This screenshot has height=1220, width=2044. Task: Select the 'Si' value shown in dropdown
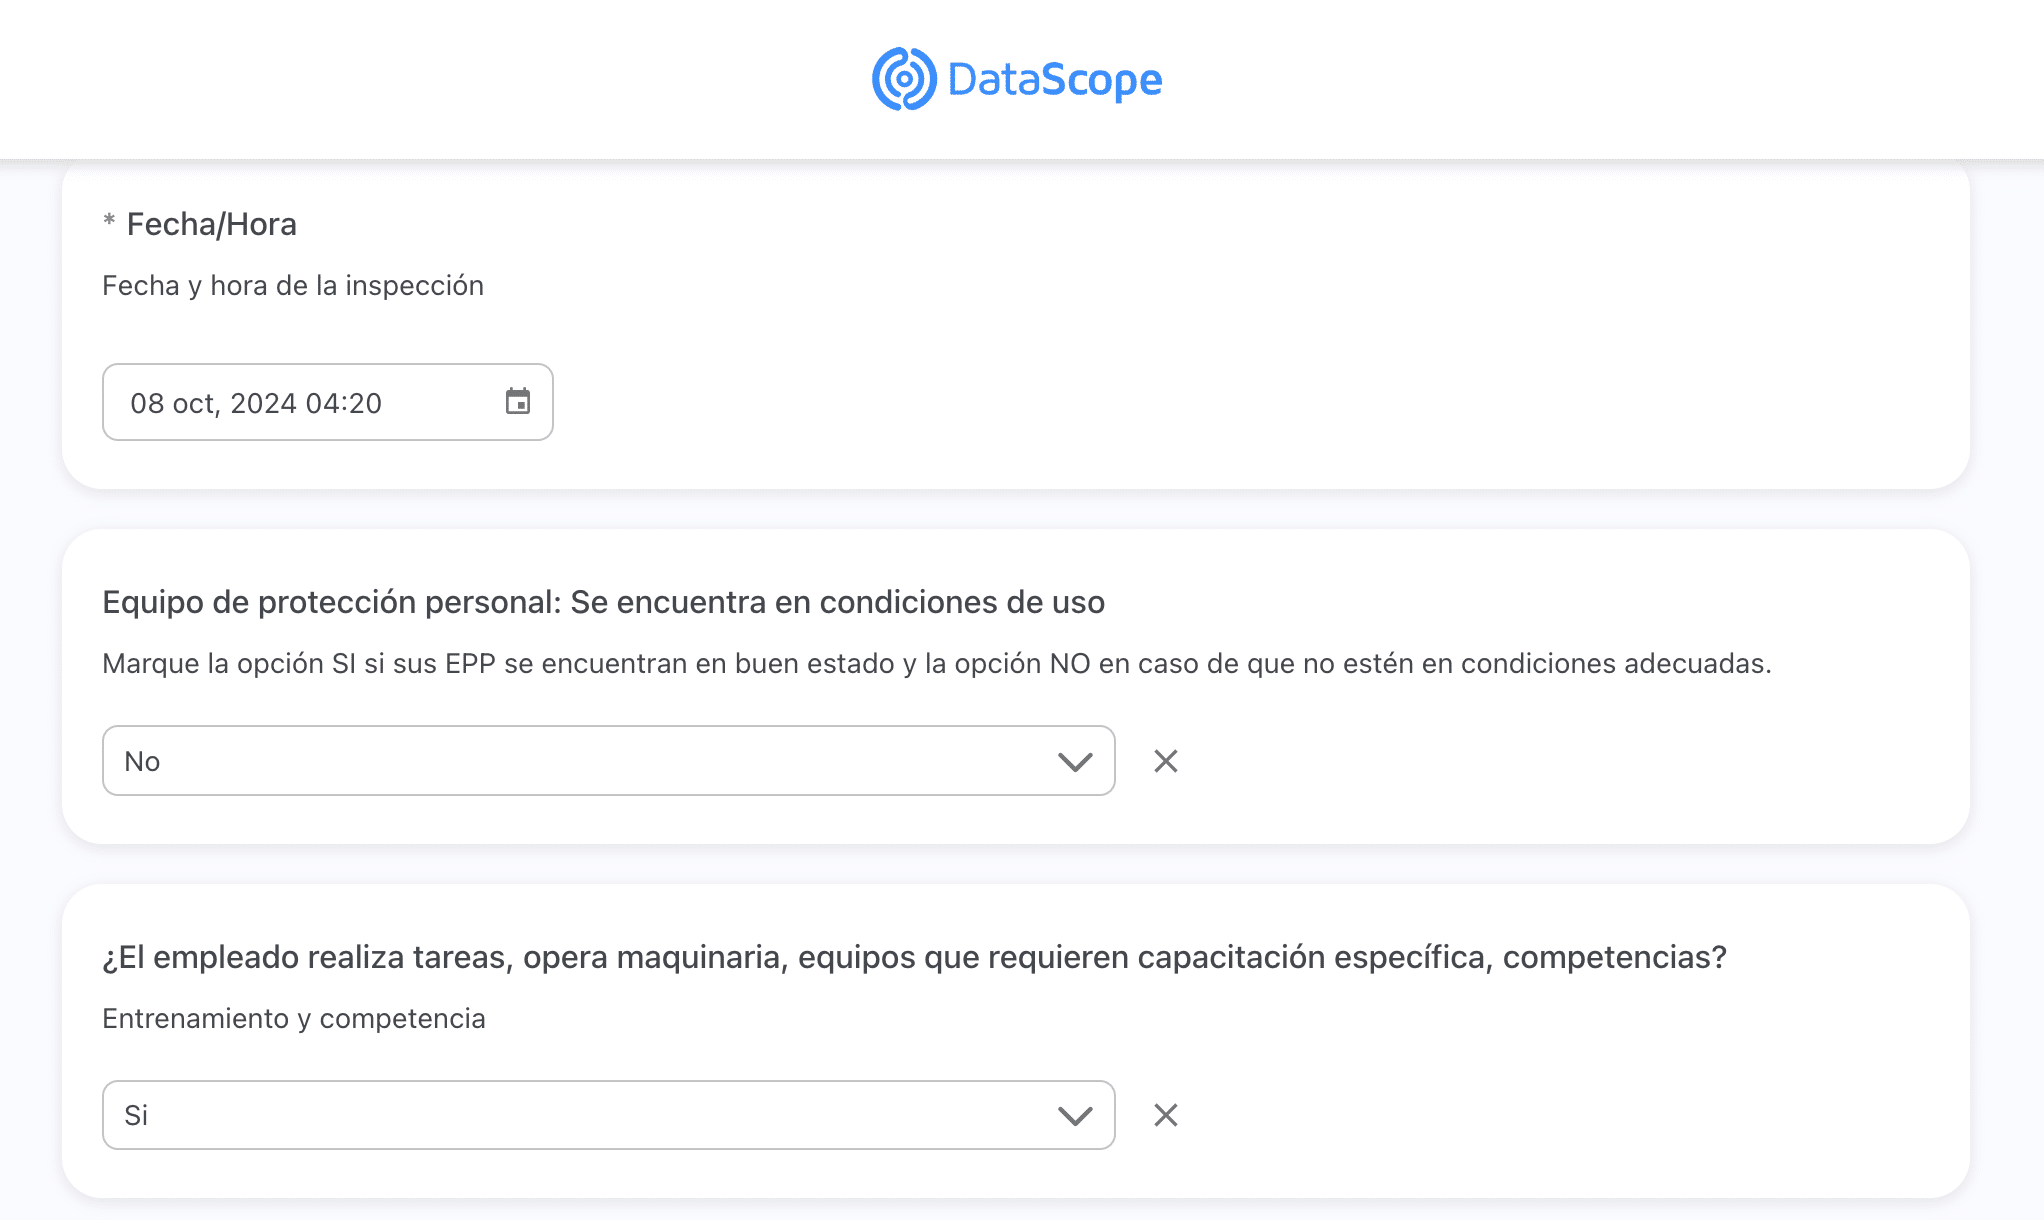tap(136, 1116)
